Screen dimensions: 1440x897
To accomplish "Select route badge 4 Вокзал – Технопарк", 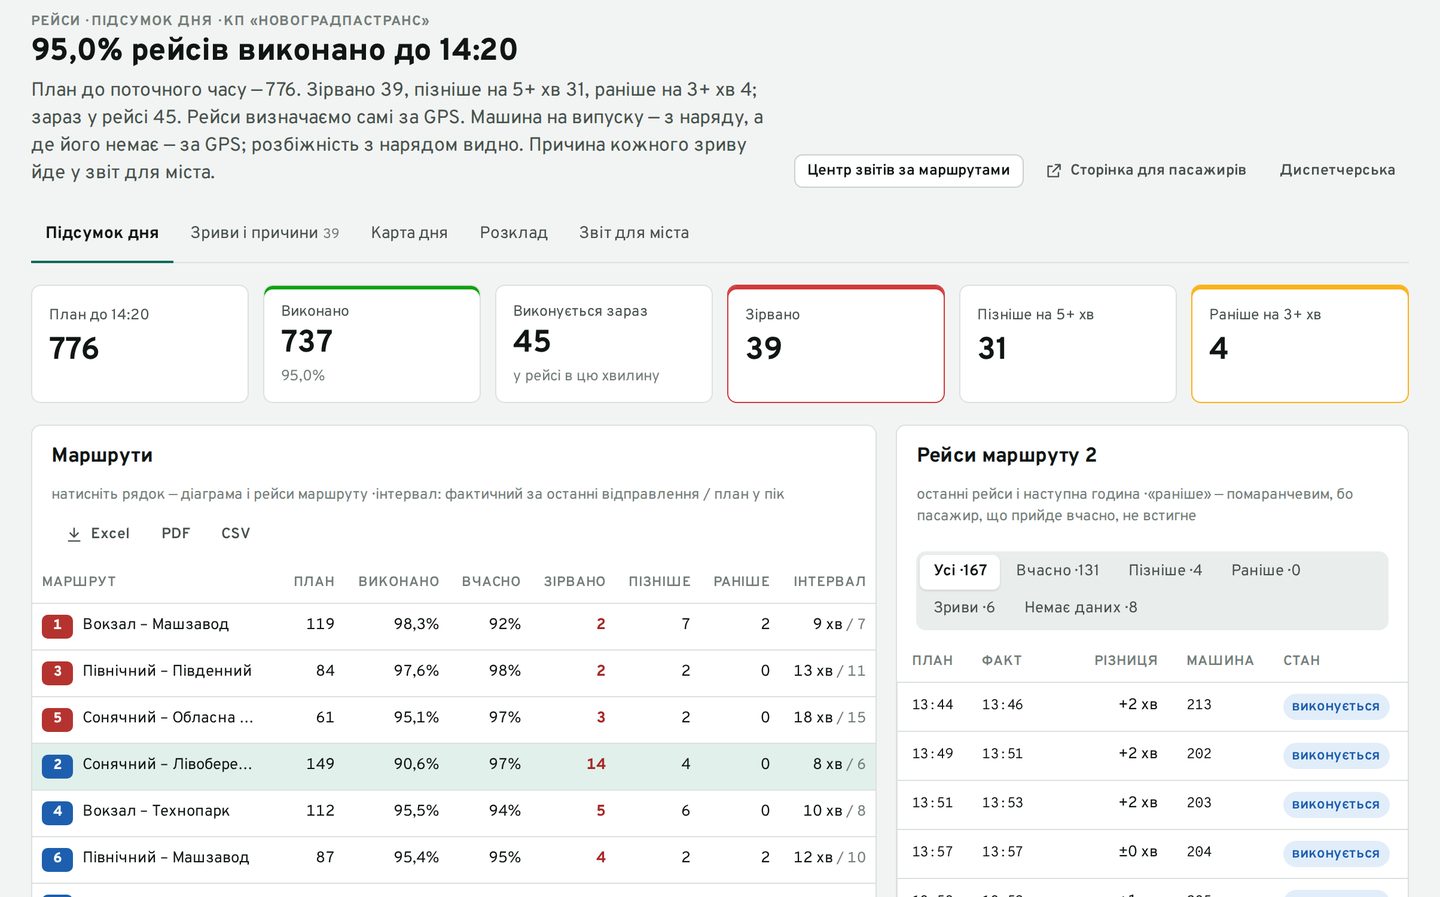I will [57, 812].
